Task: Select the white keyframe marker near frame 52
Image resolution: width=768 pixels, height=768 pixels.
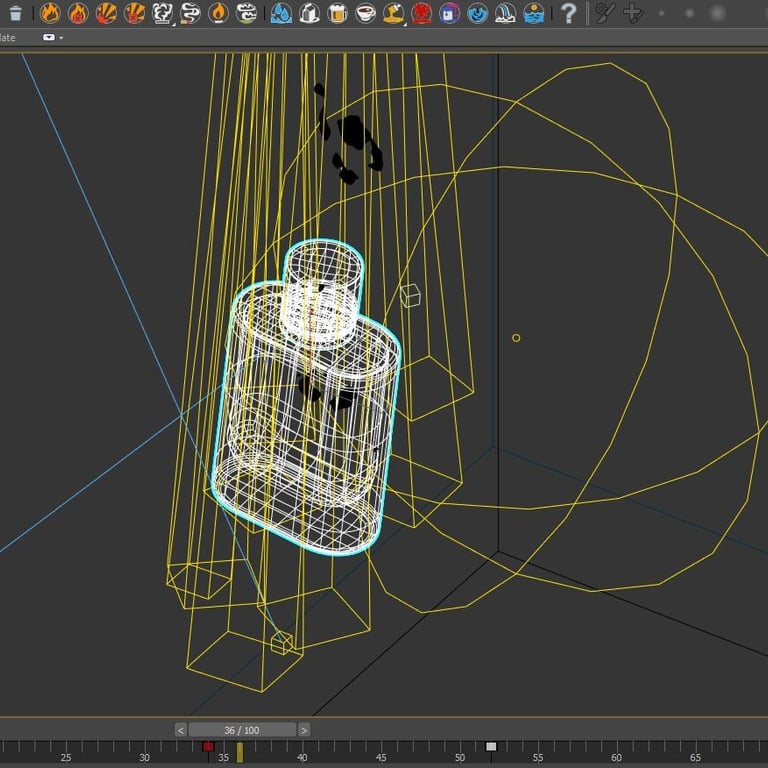Action: tap(491, 746)
